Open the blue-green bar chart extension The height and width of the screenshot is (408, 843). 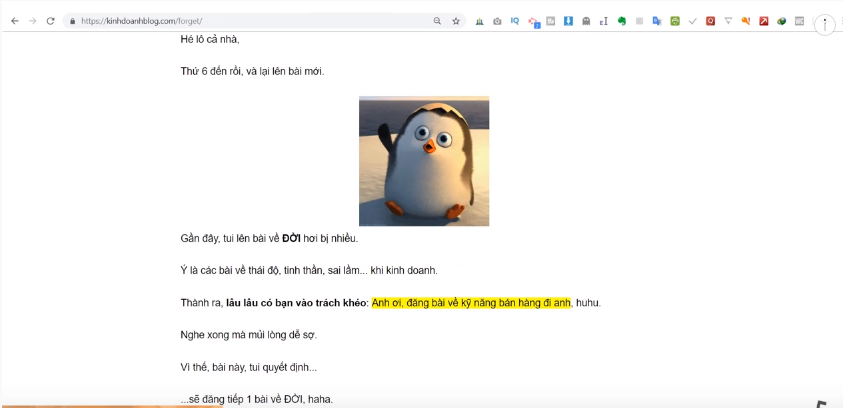coord(480,21)
